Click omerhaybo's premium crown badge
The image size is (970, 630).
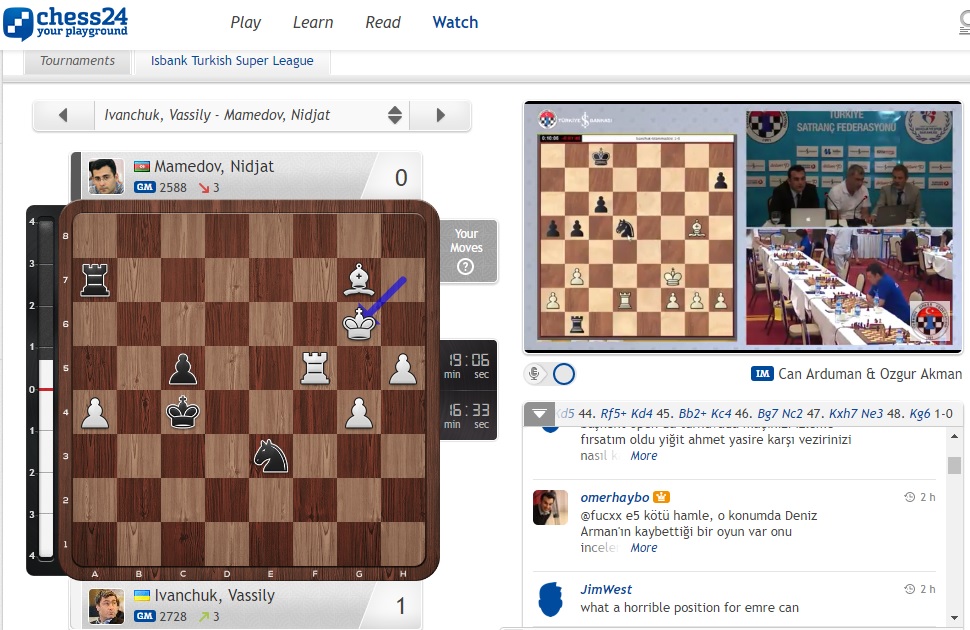point(661,497)
